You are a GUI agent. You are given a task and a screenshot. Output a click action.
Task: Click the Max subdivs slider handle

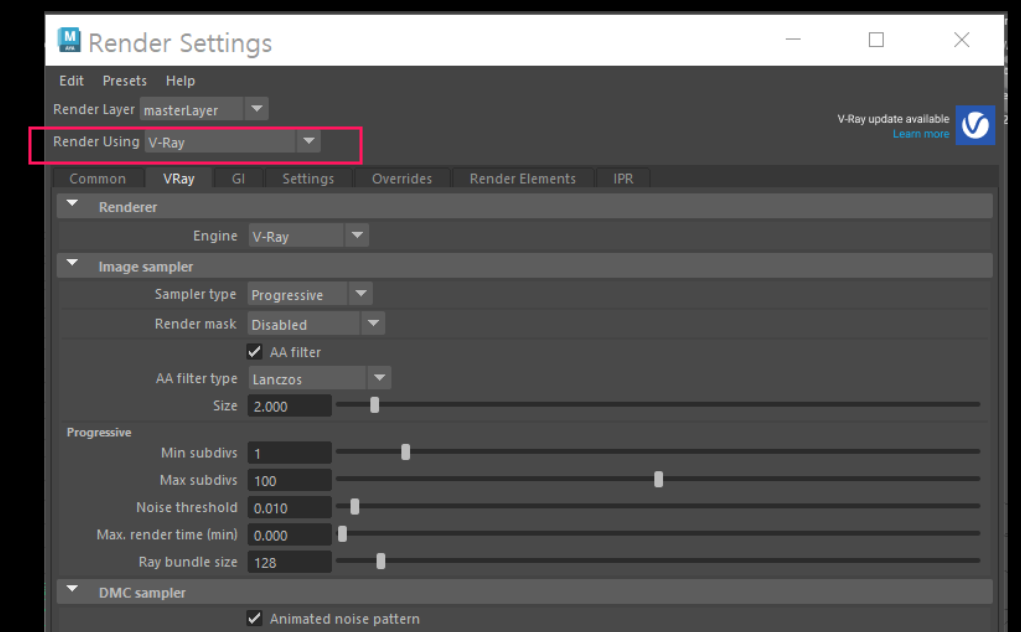coord(658,480)
